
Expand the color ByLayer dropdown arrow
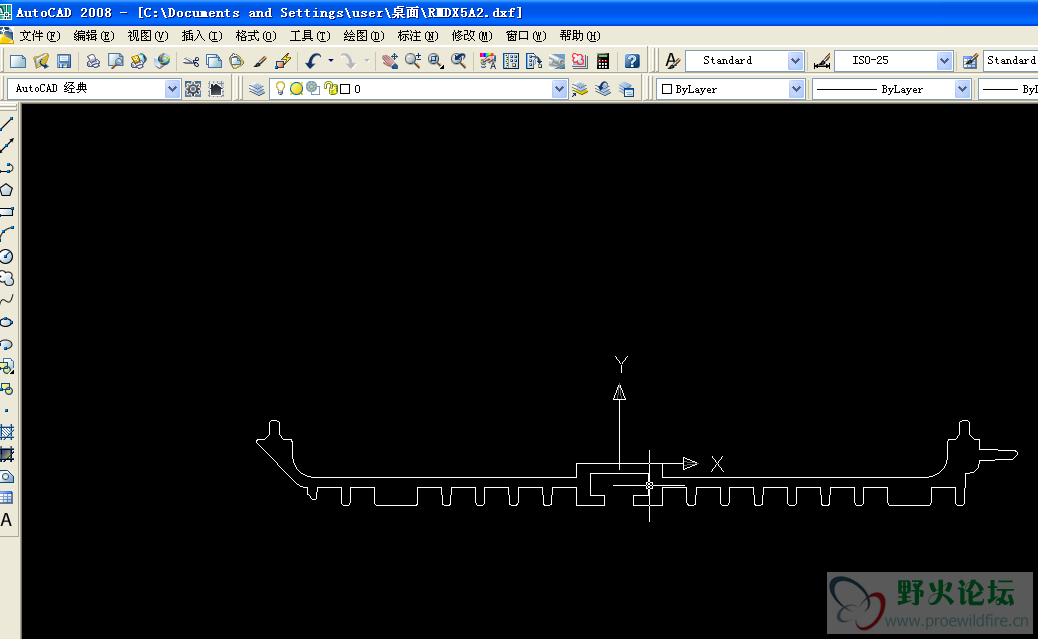[x=796, y=89]
